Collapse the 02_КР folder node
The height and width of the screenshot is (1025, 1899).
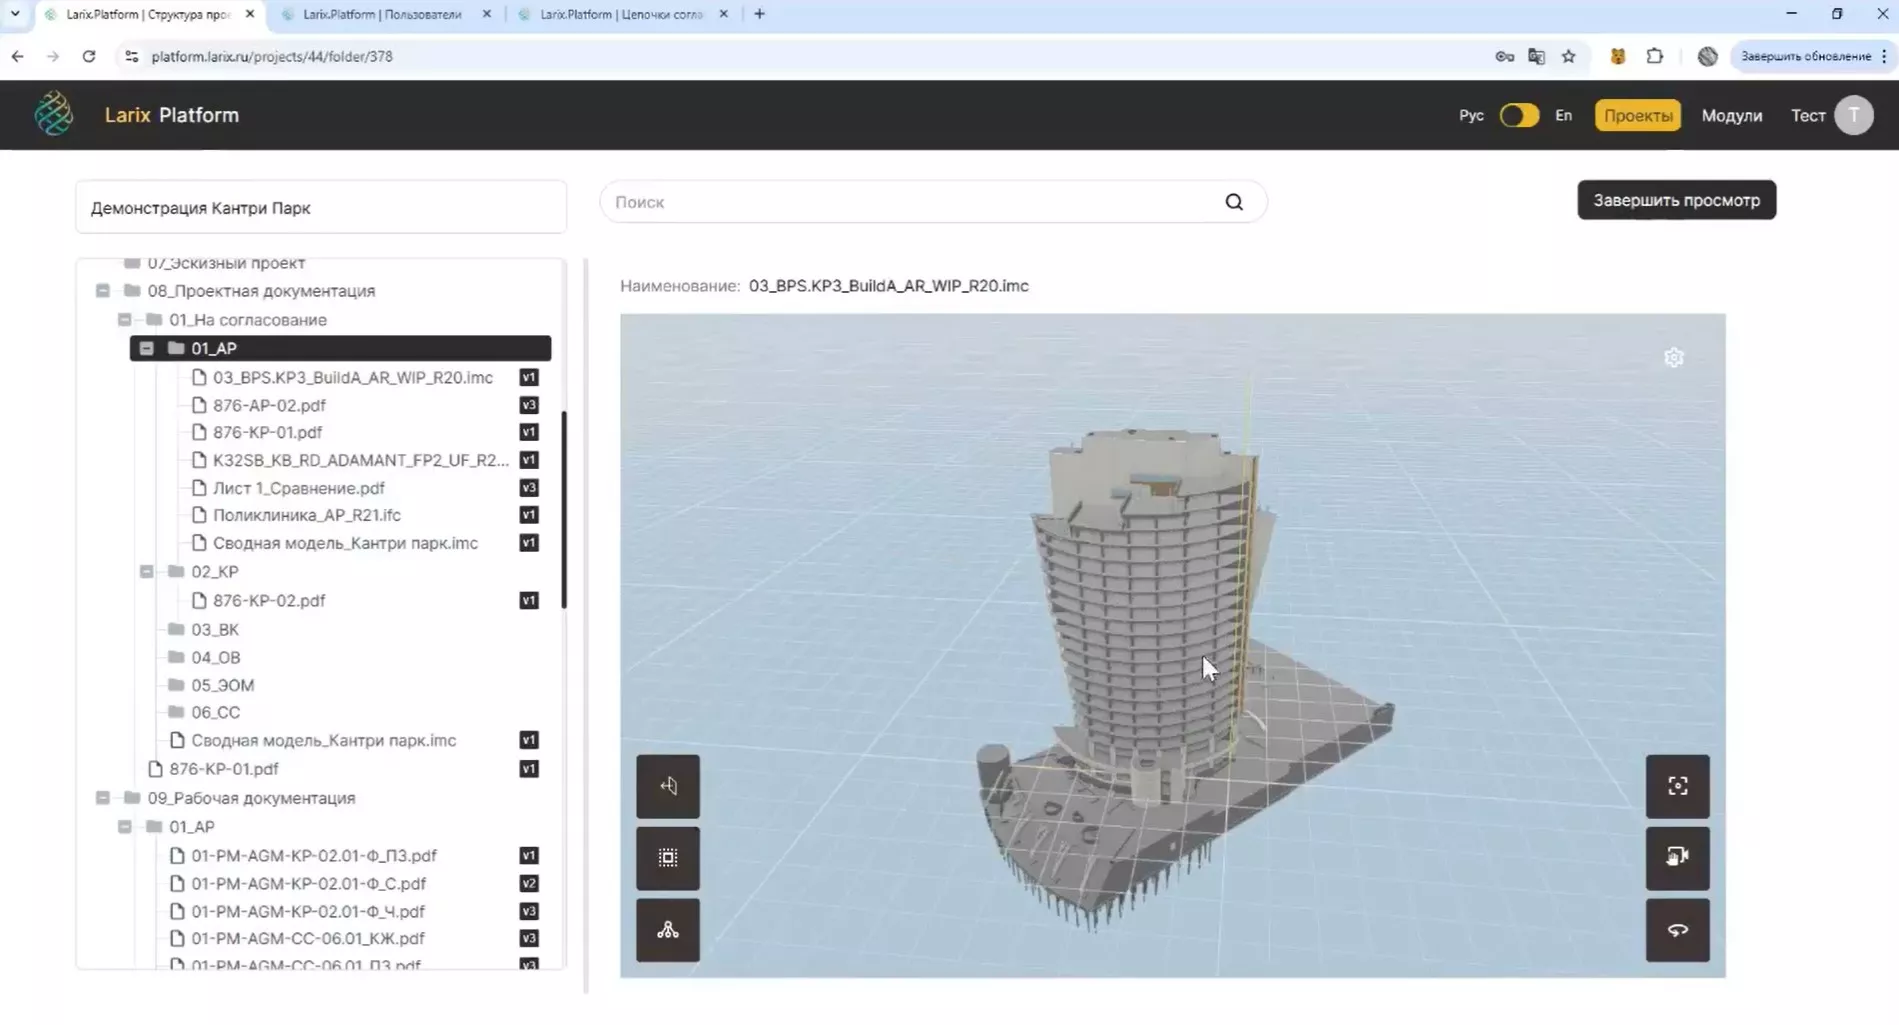[147, 572]
